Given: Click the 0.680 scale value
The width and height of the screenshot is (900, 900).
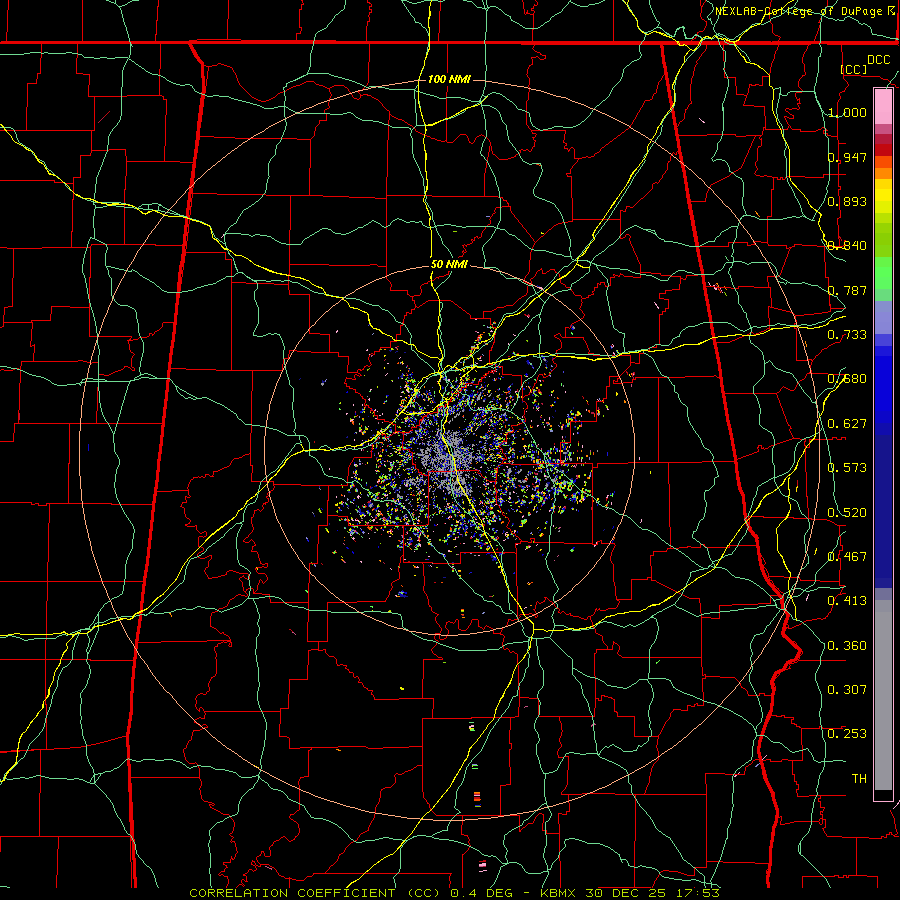Looking at the screenshot, I should pyautogui.click(x=847, y=379).
